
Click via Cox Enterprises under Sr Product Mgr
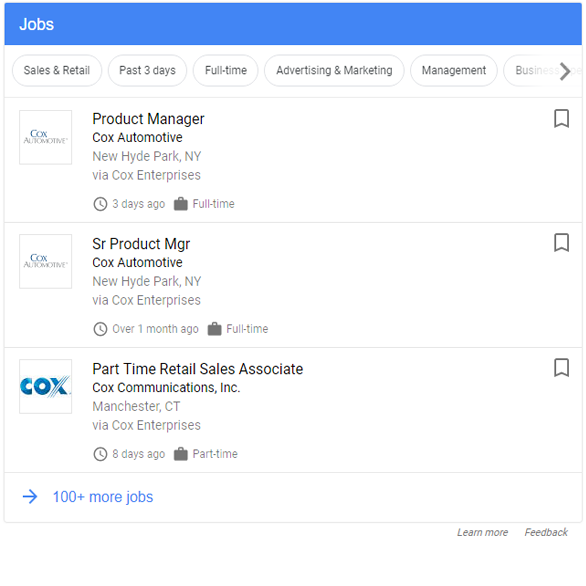coord(146,300)
